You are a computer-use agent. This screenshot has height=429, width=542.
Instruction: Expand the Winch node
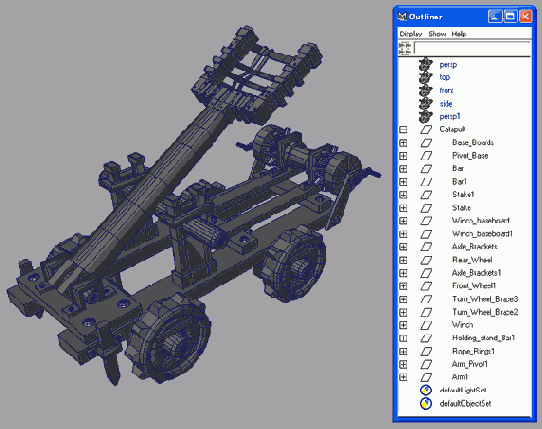click(403, 325)
